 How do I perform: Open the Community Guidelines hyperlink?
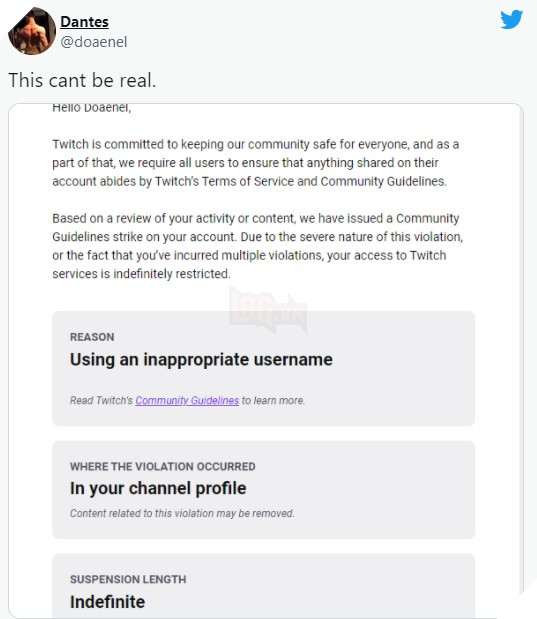coord(187,400)
